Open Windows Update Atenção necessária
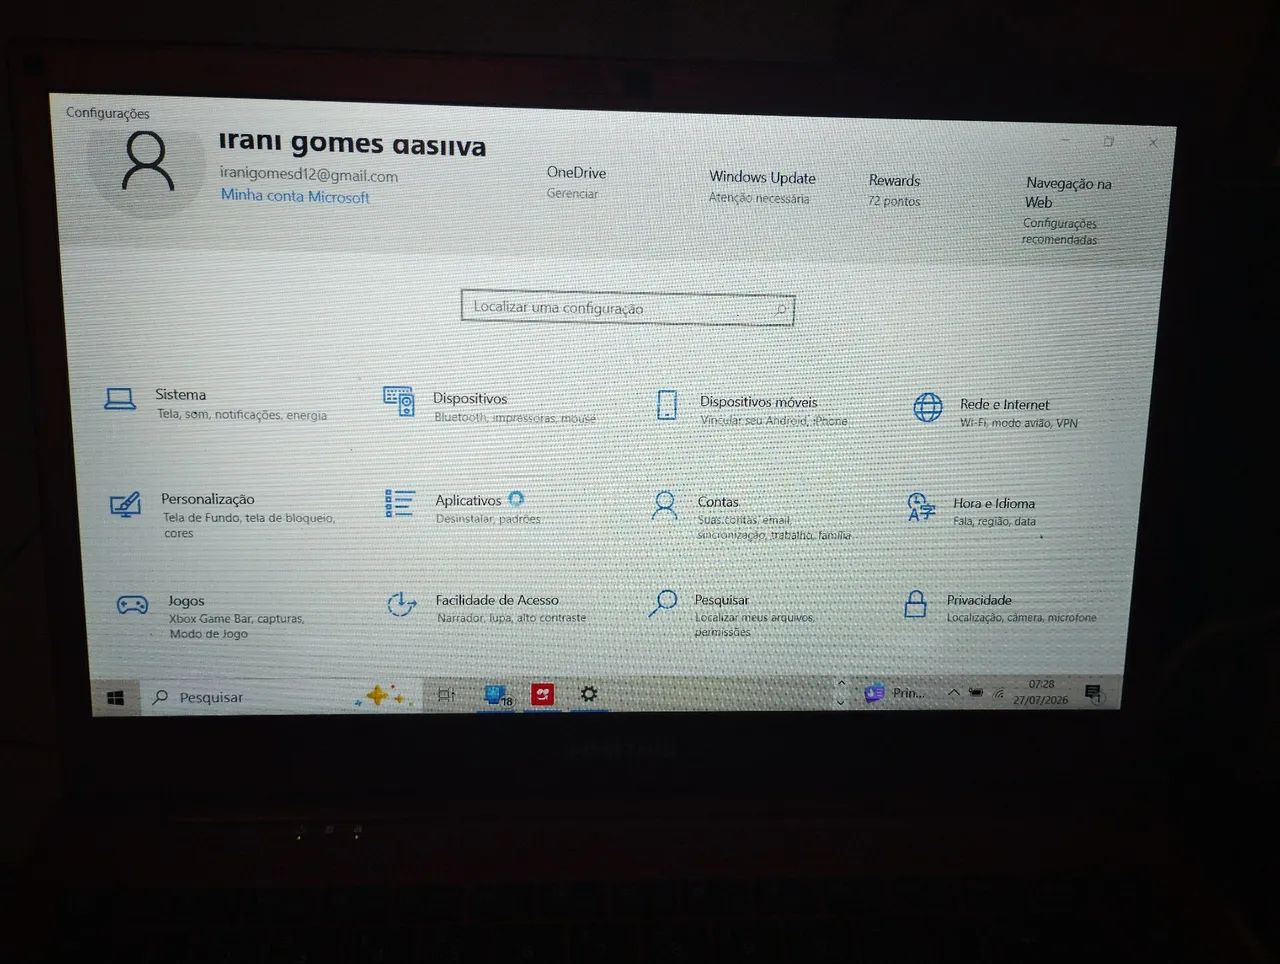Viewport: 1280px width, 964px height. click(x=761, y=187)
